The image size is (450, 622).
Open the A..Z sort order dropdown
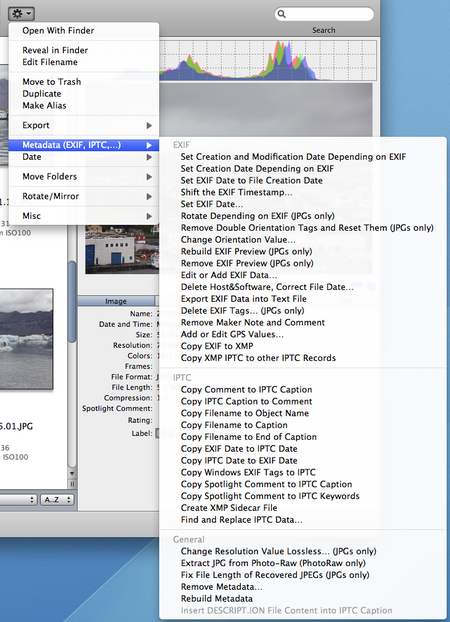(58, 500)
